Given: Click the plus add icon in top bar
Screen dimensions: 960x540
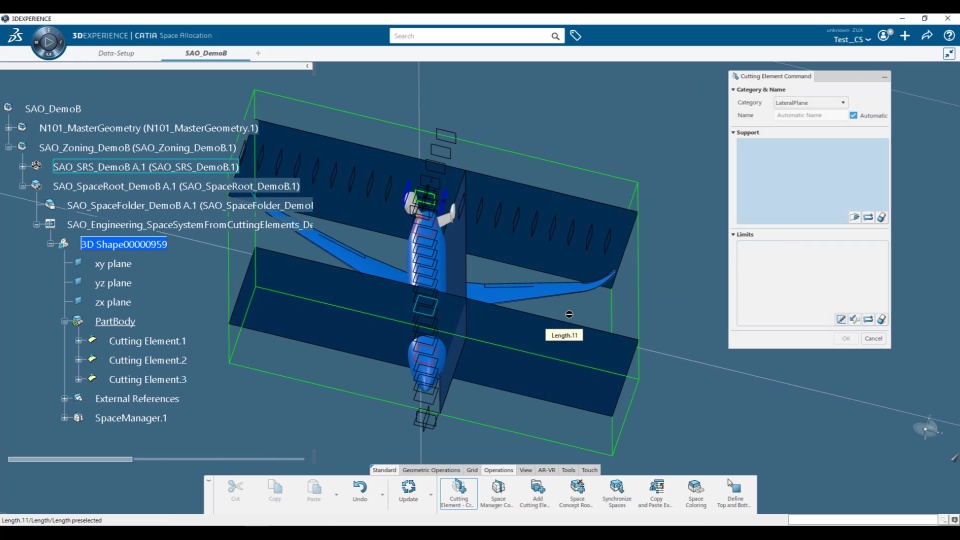Looking at the screenshot, I should [905, 36].
